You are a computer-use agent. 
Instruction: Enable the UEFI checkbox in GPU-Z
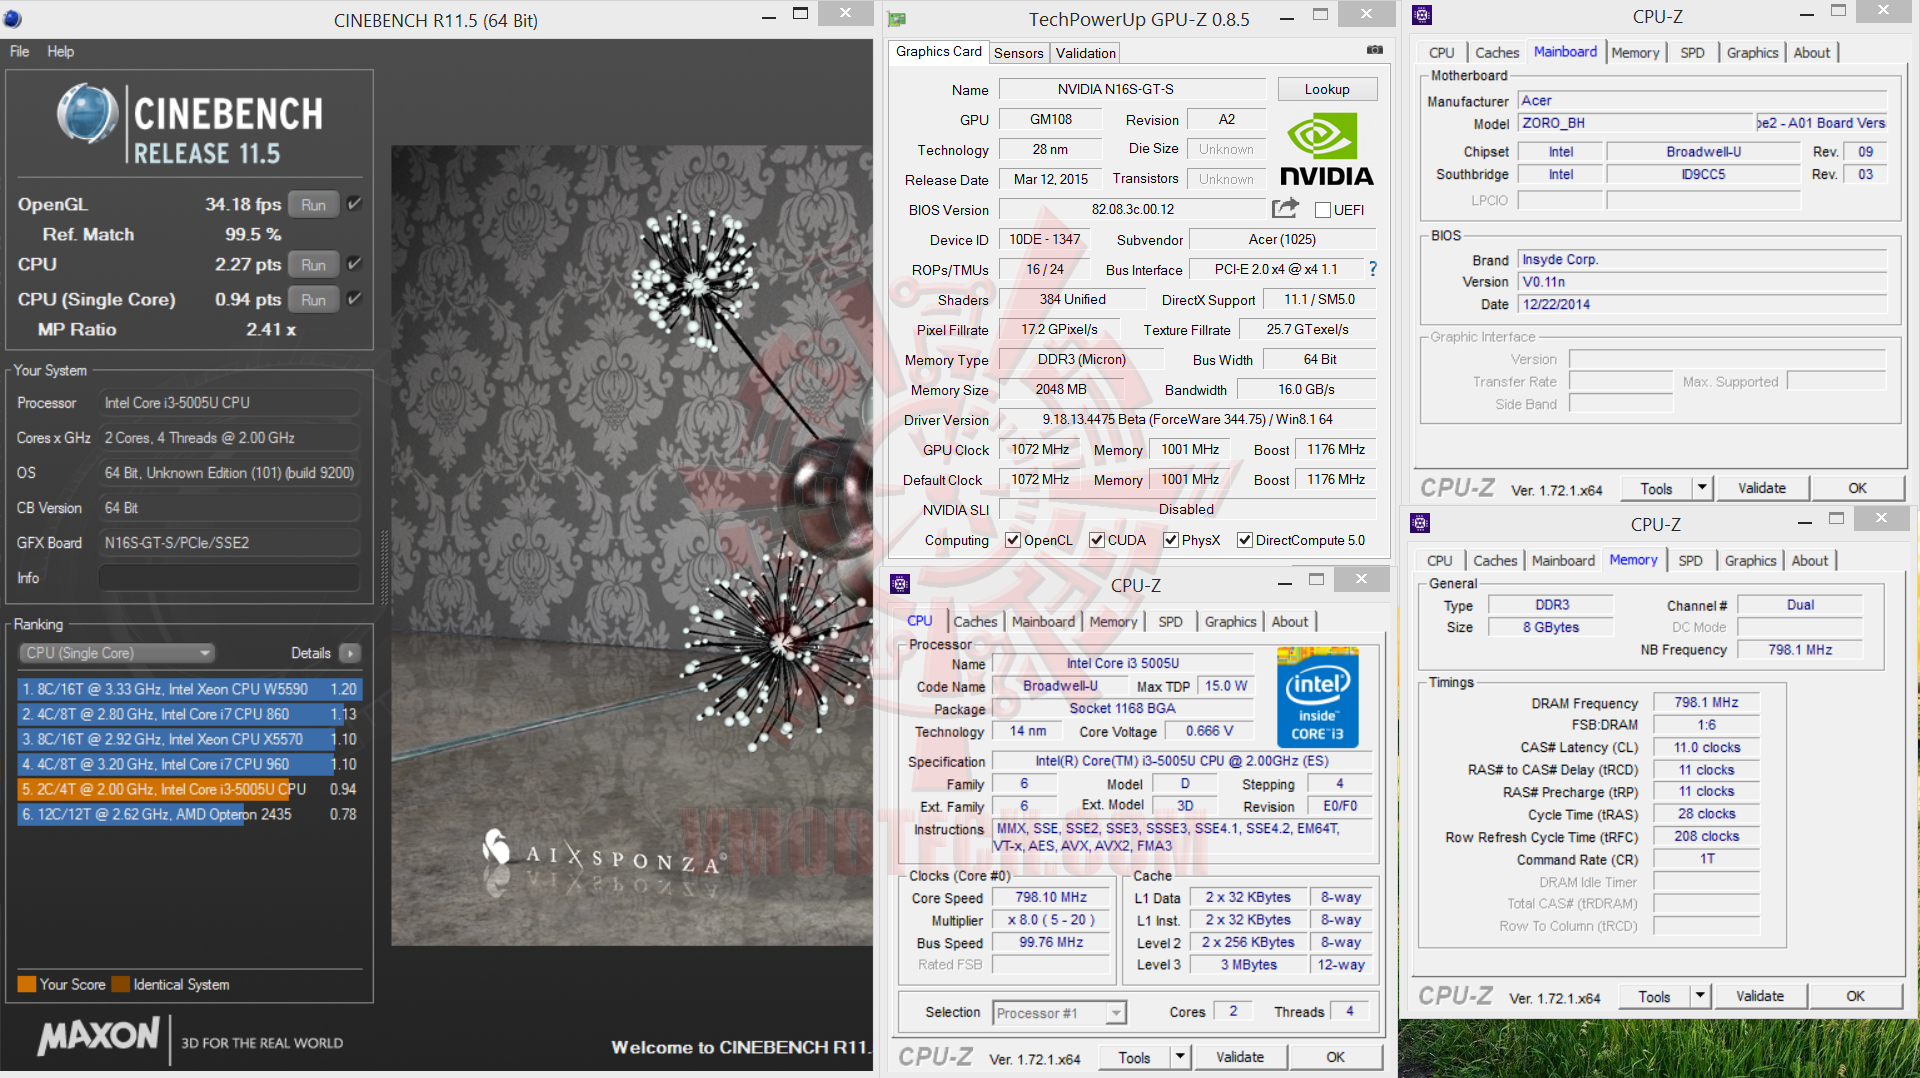[1322, 210]
